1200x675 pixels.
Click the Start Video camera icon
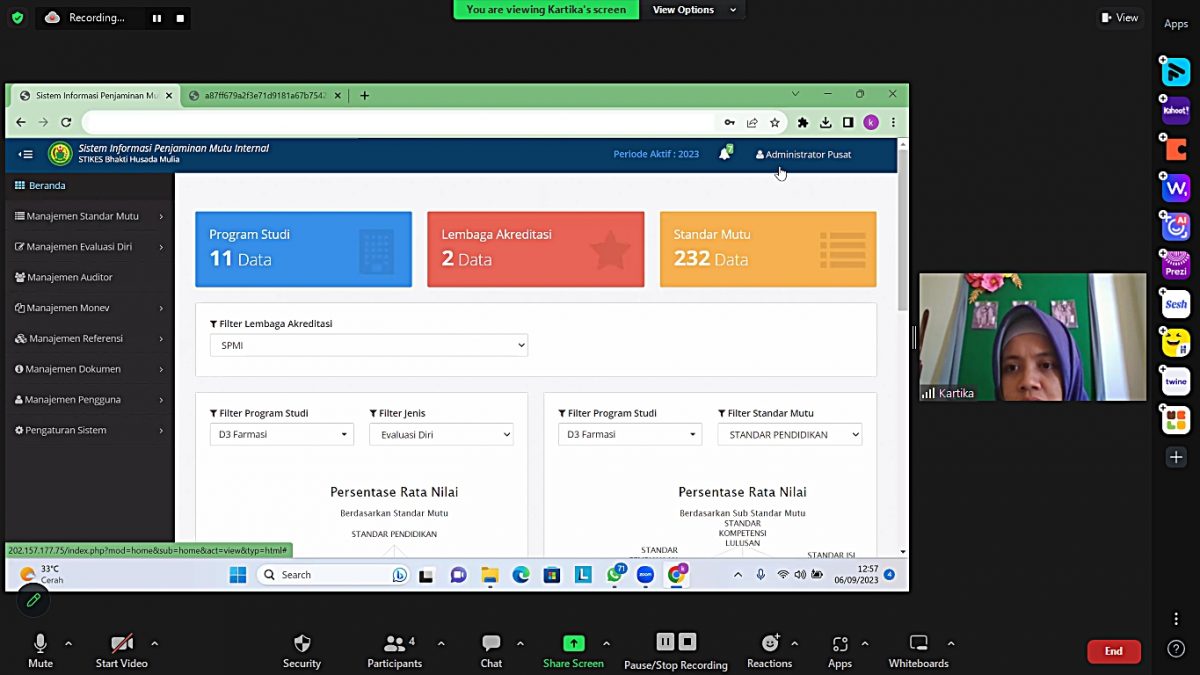[121, 644]
